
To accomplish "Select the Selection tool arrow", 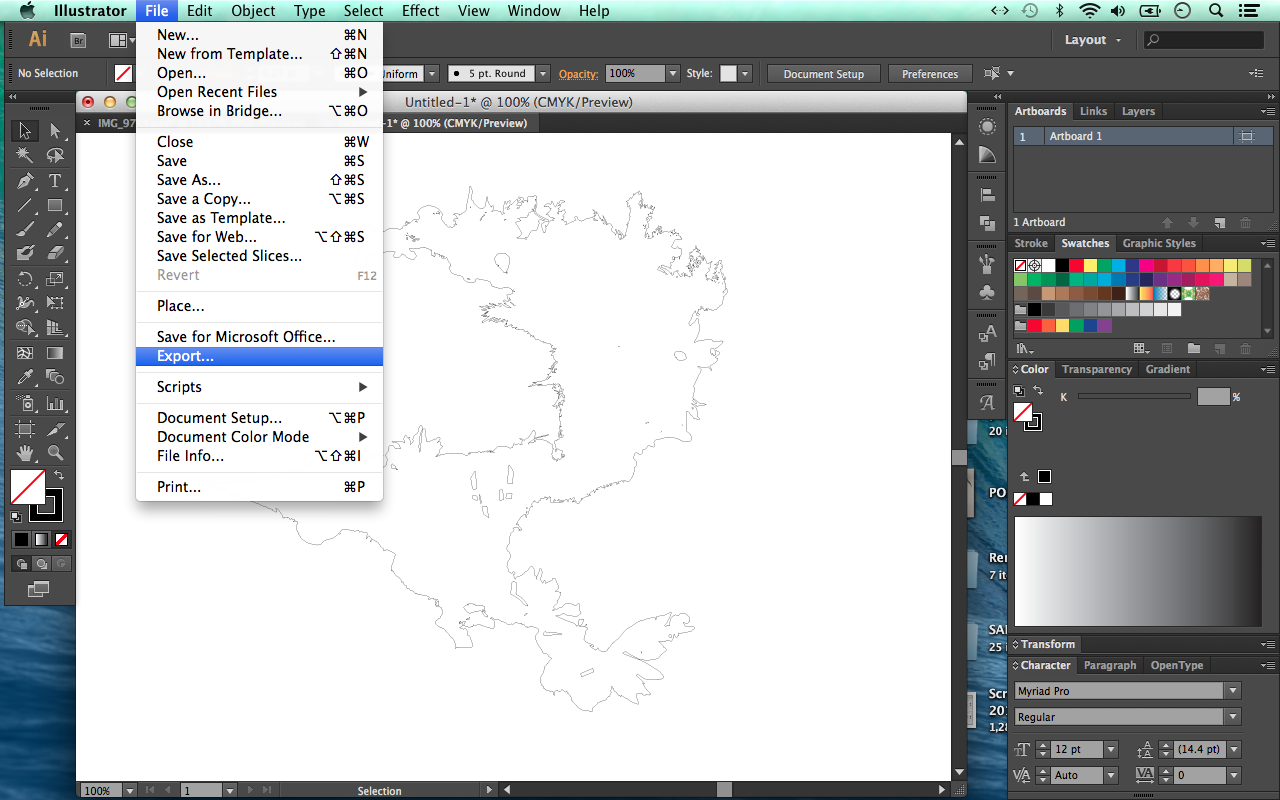I will pyautogui.click(x=25, y=131).
